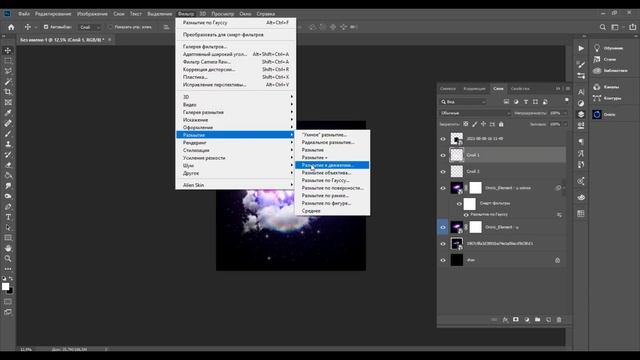
Task: Toggle visibility of Gaussian blur smart filter
Action: pos(466,215)
